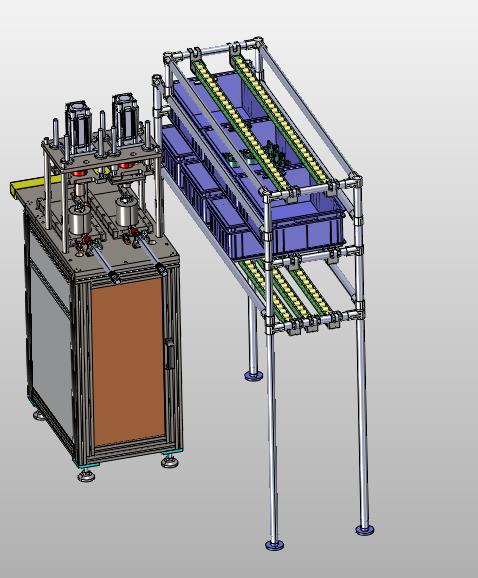Select the right silver cylindrical workpiece on the table
The height and width of the screenshot is (578, 478).
127,211
